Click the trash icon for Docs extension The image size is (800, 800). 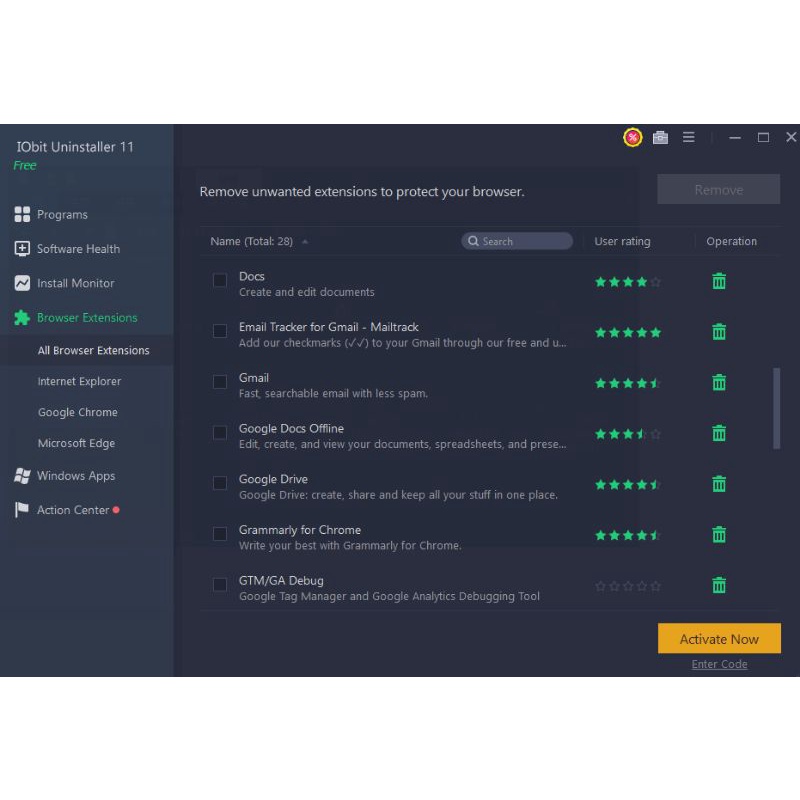(x=718, y=282)
